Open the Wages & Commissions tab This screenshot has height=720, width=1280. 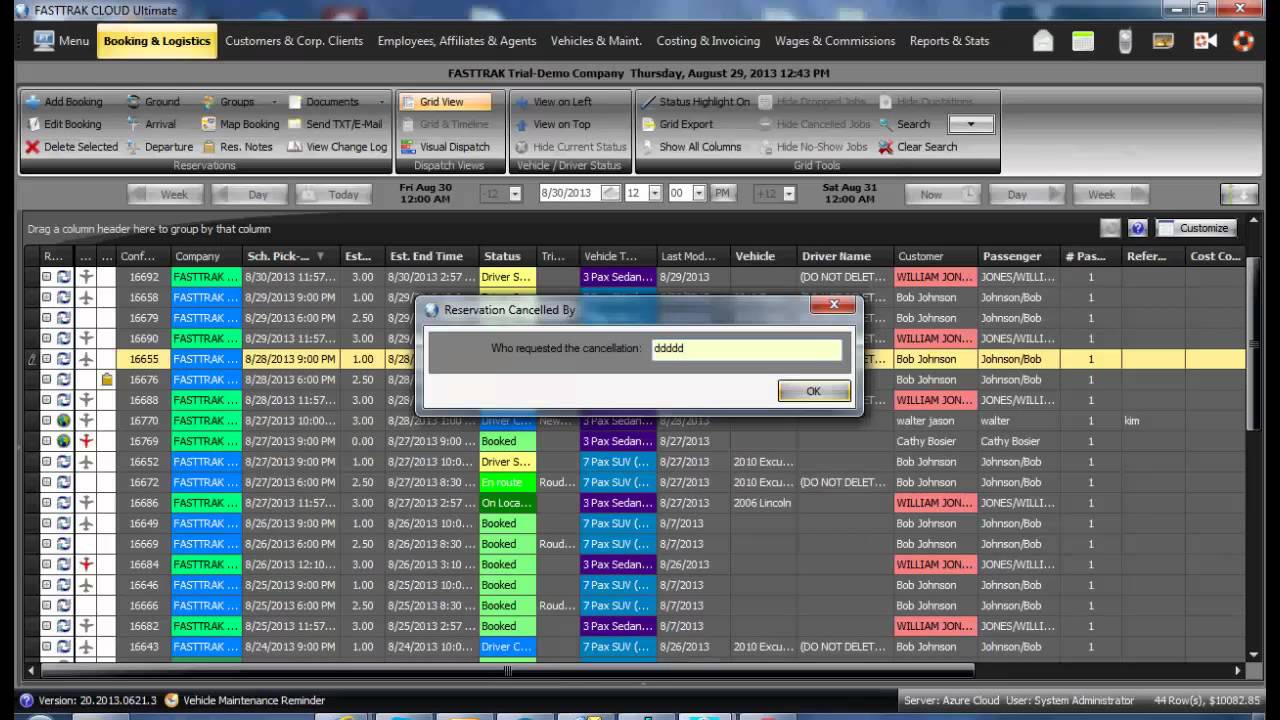click(x=835, y=41)
